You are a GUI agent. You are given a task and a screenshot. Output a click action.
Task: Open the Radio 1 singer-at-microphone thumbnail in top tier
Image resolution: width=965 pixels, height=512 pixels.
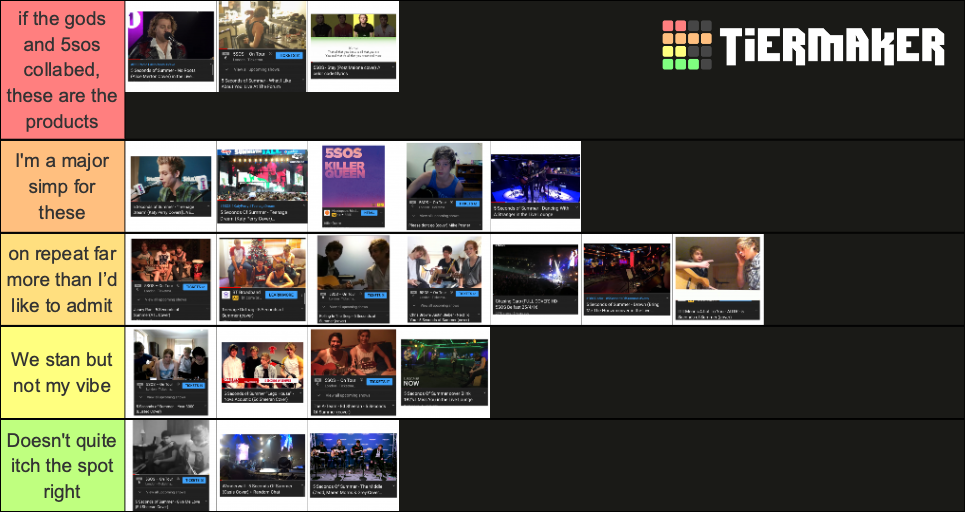tap(171, 46)
